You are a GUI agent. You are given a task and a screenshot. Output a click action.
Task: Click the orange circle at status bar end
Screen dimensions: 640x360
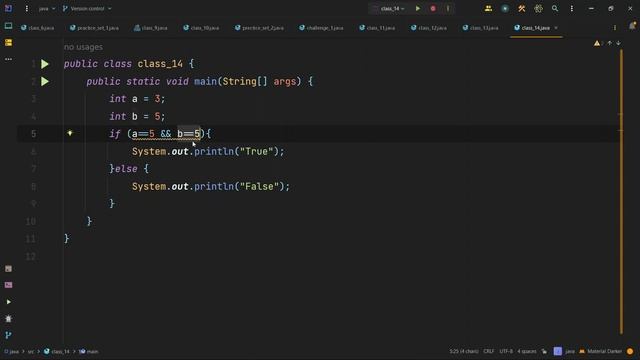click(x=630, y=351)
